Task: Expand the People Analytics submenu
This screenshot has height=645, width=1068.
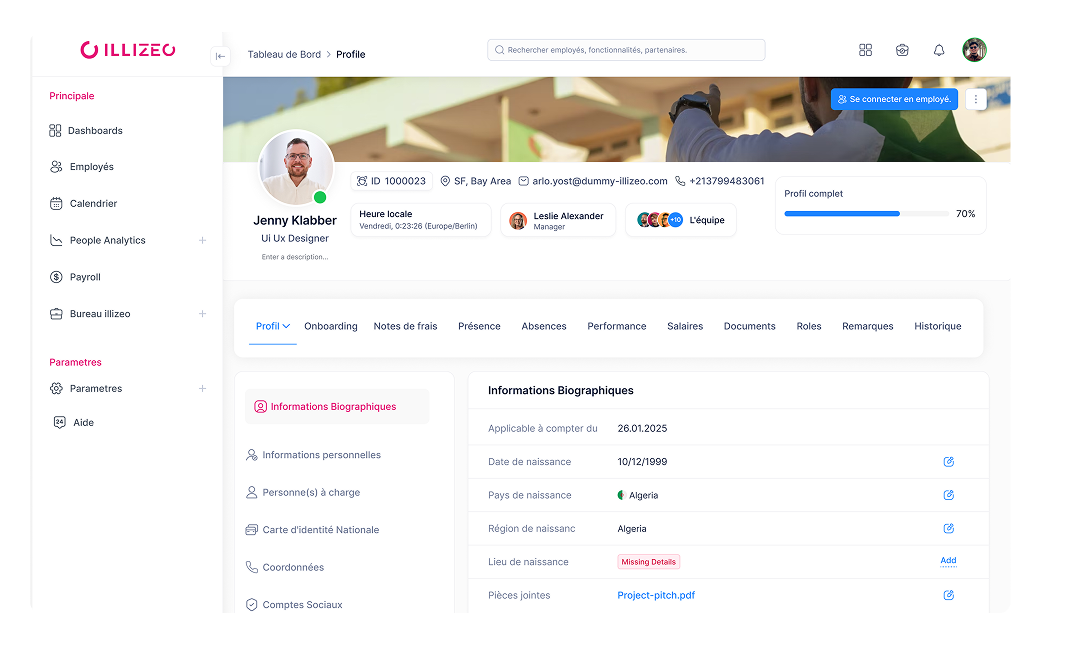Action: point(202,240)
